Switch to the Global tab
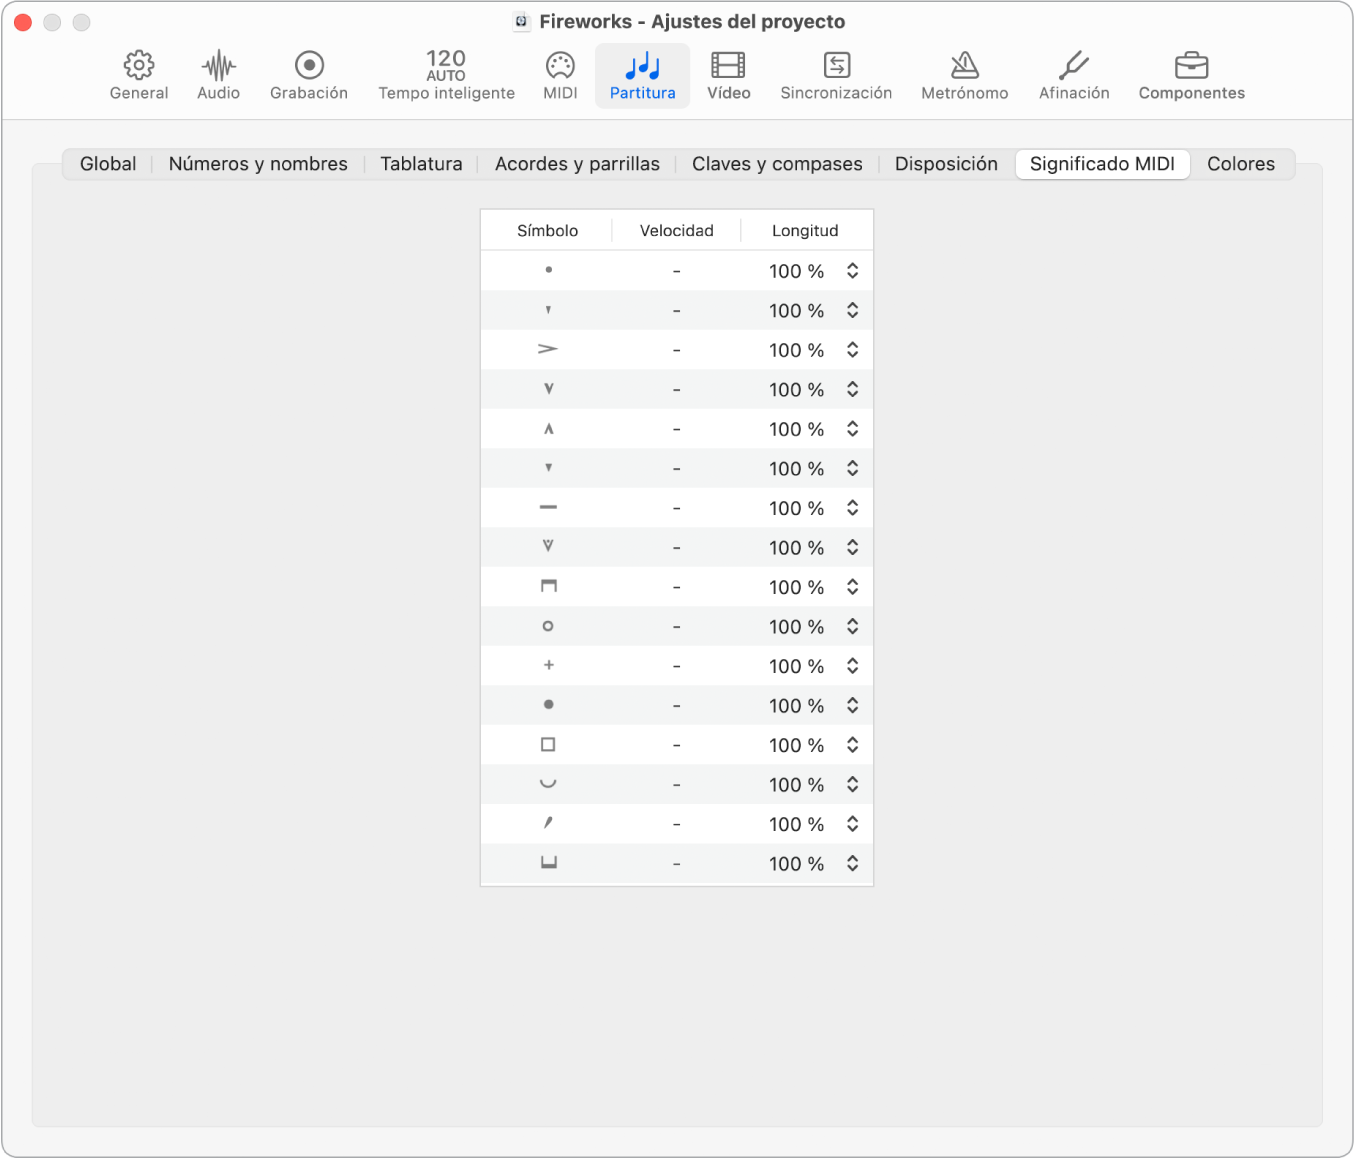Screen dimensions: 1354x1160 108,164
